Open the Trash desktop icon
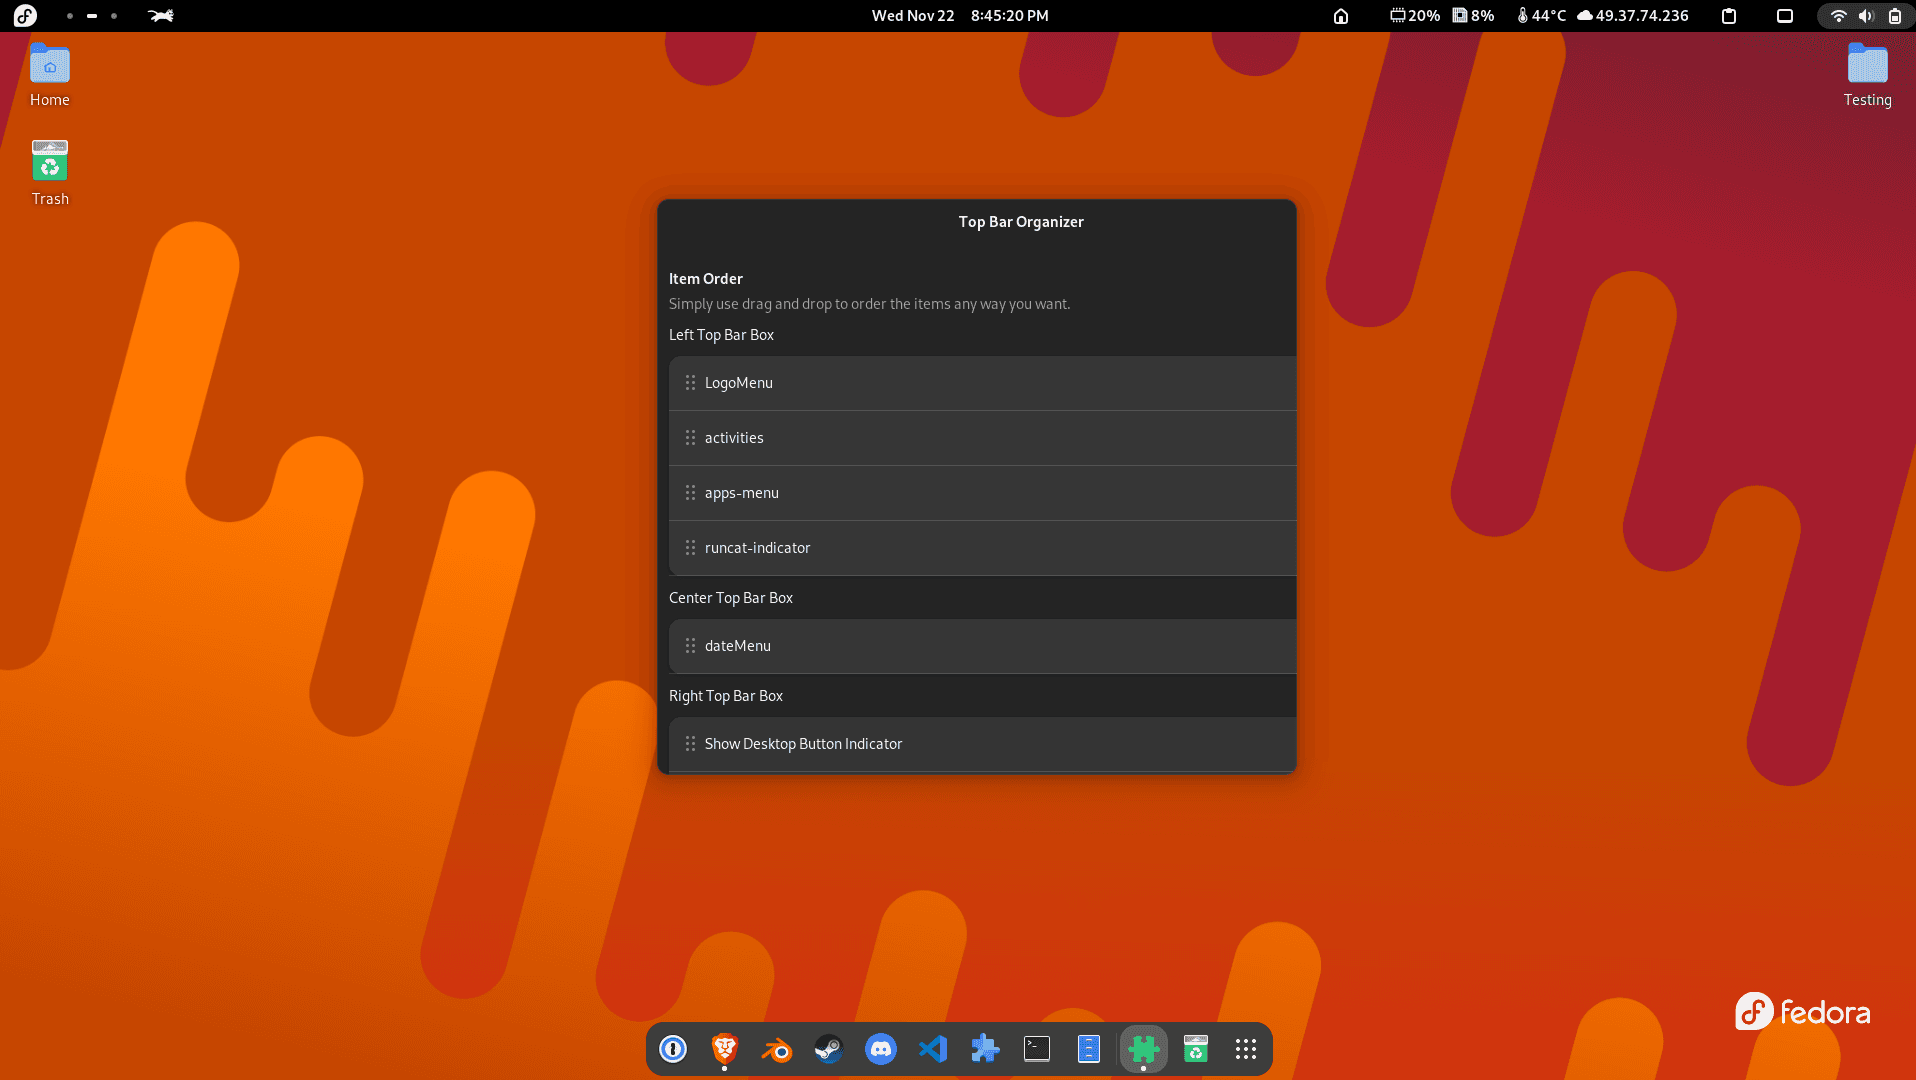 pos(50,173)
